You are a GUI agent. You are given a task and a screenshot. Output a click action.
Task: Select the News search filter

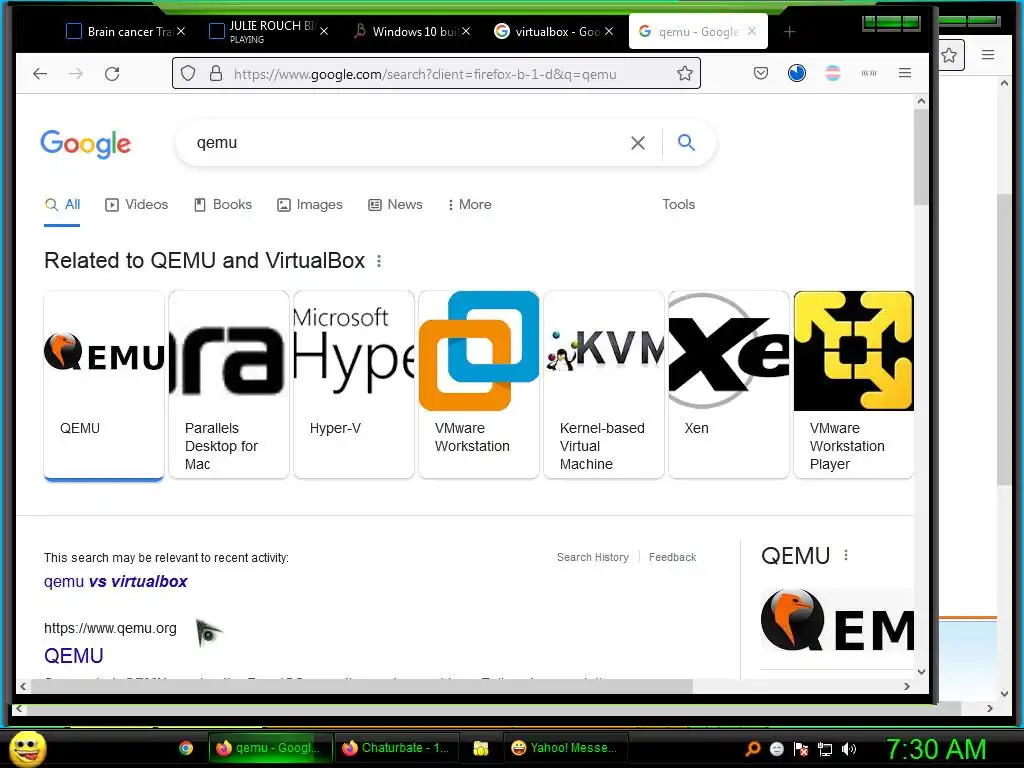click(395, 204)
